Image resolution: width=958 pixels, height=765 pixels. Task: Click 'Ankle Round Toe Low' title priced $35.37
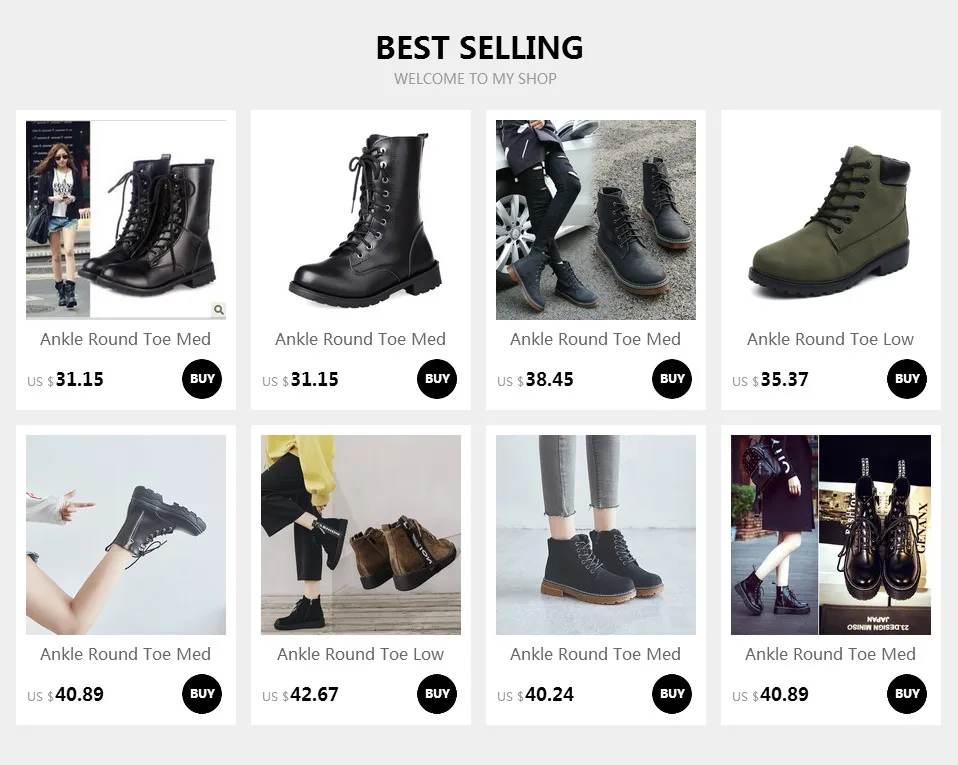830,339
